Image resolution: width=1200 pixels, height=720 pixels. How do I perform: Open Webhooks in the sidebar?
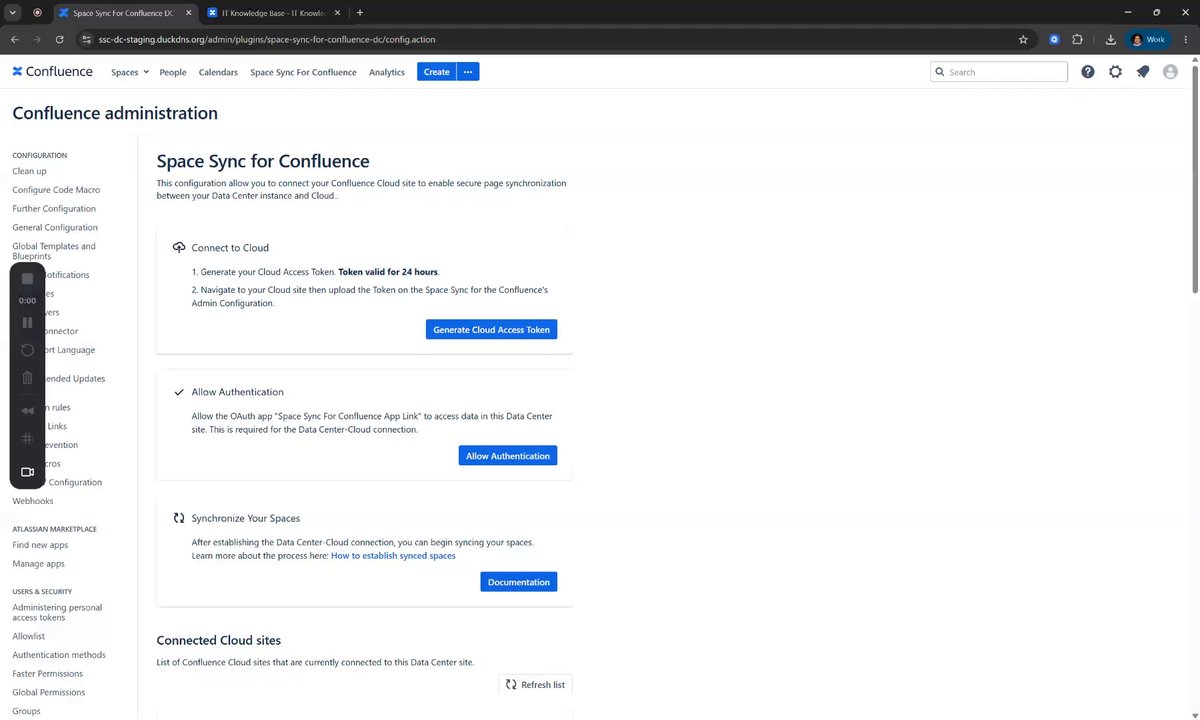point(33,501)
